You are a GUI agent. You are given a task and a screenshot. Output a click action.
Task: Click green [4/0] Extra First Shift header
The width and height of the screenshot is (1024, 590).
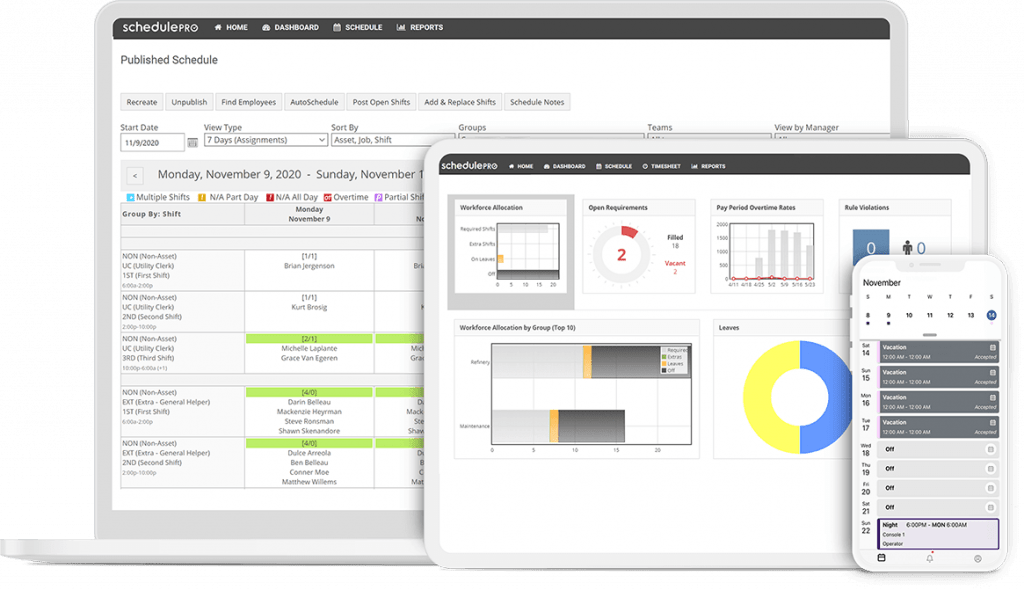coord(309,392)
